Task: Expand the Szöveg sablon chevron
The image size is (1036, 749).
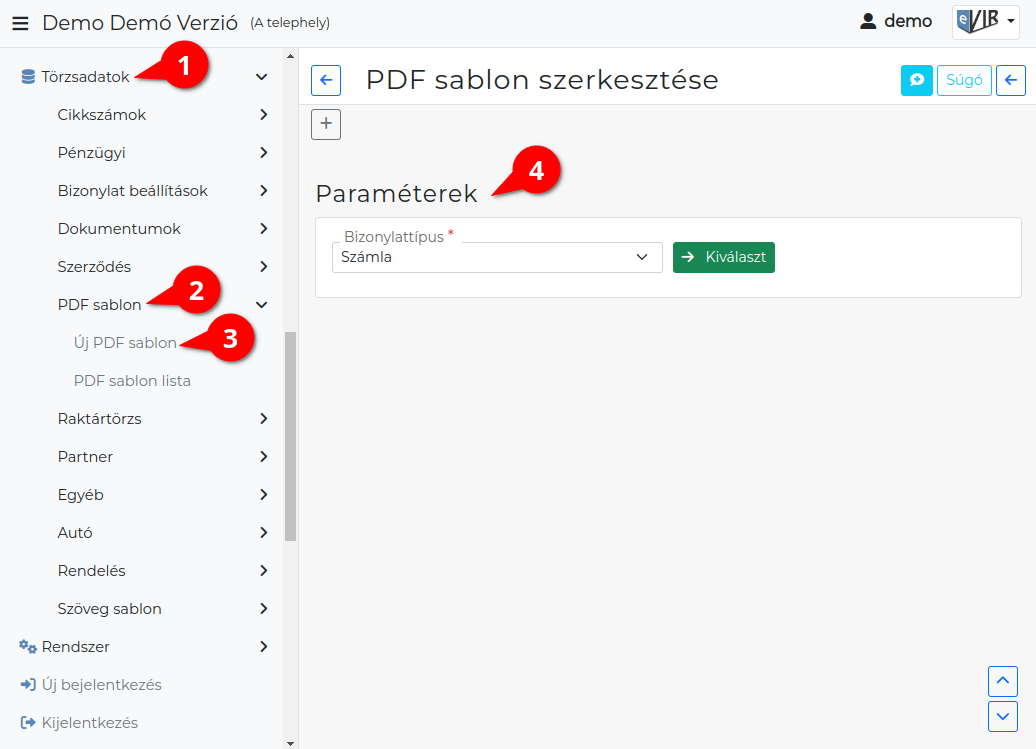Action: coord(264,609)
